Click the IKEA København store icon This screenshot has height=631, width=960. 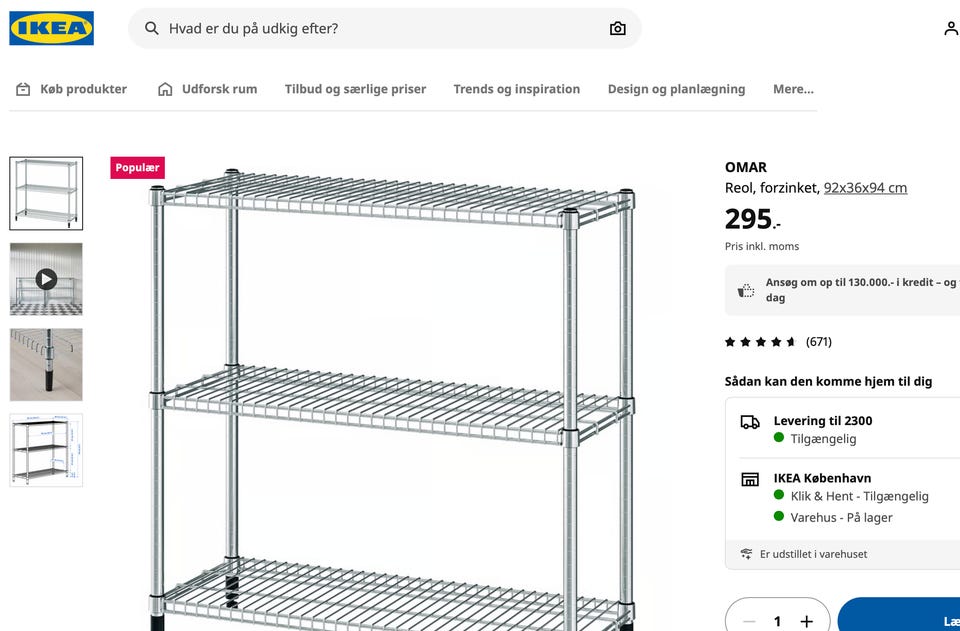(x=750, y=479)
